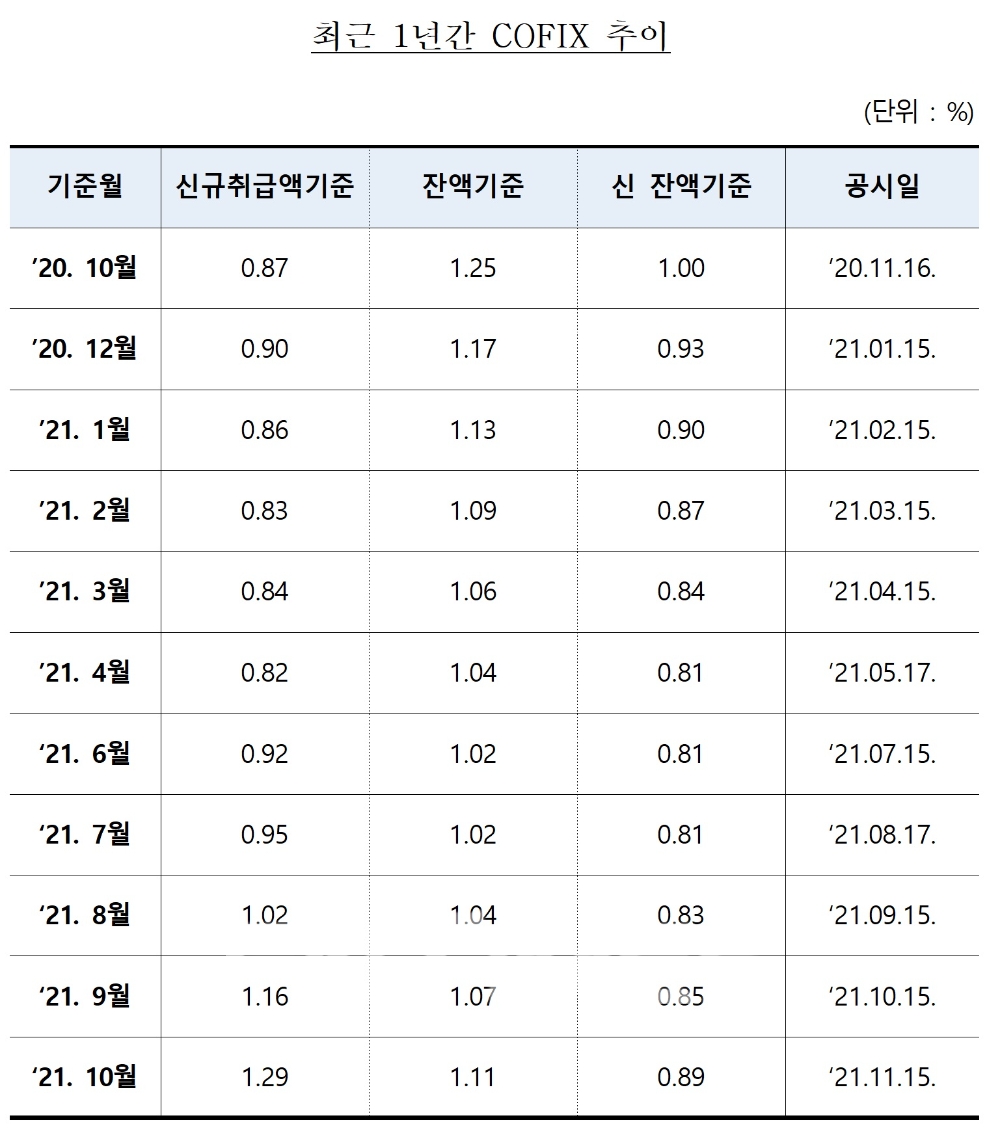Click the 1.16 value for September

tap(264, 996)
